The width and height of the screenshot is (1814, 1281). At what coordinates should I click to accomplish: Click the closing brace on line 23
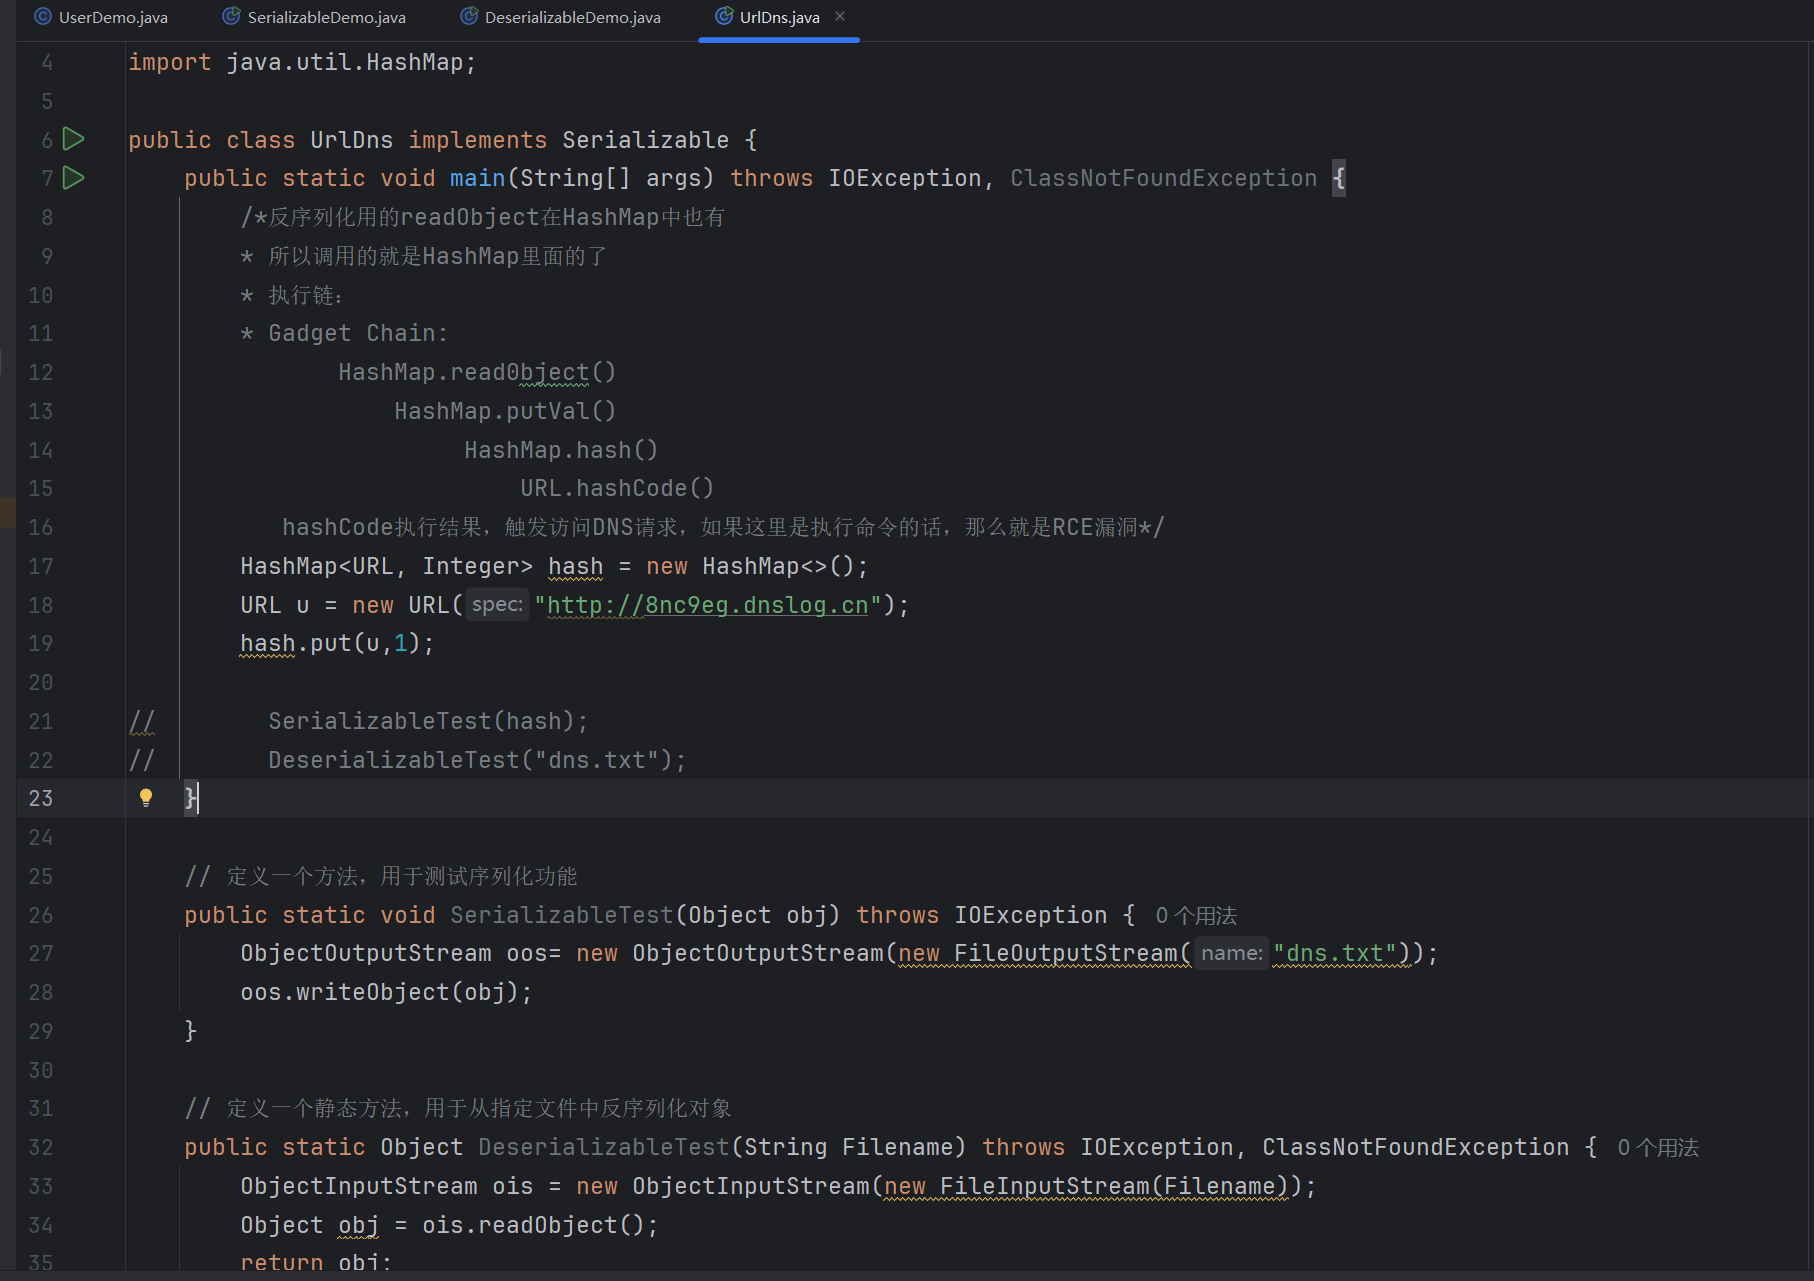tap(190, 798)
